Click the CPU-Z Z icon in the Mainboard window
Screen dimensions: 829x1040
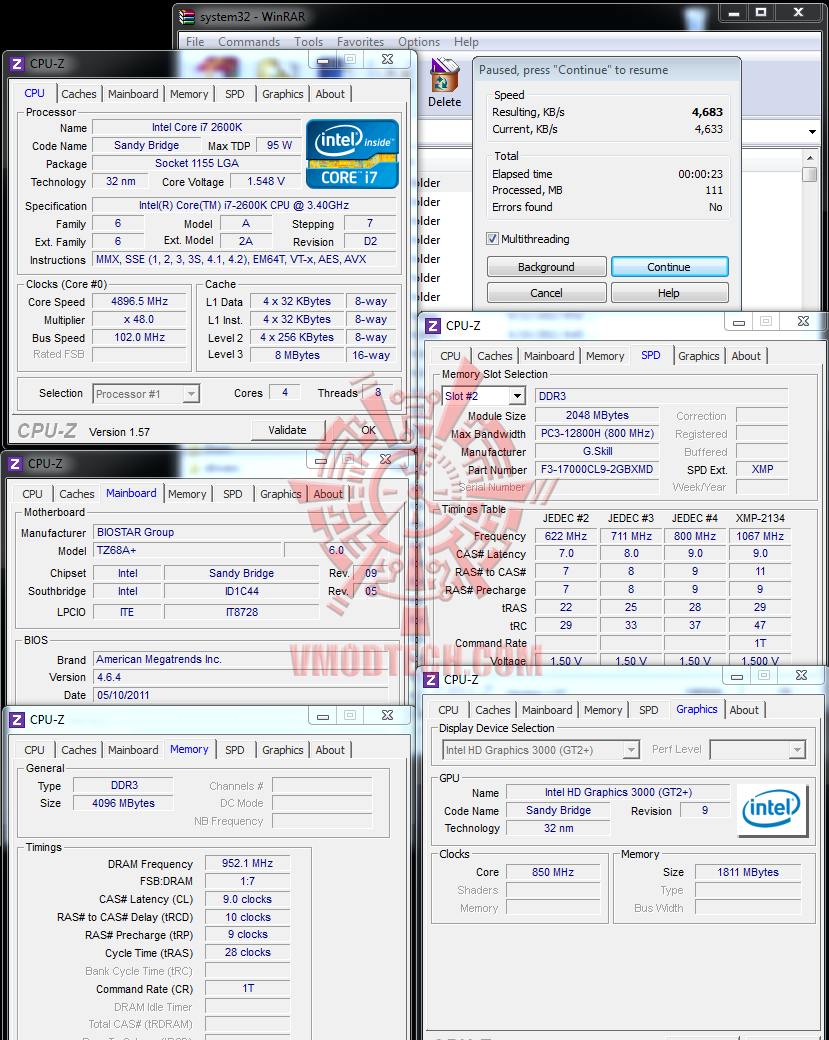pyautogui.click(x=15, y=464)
